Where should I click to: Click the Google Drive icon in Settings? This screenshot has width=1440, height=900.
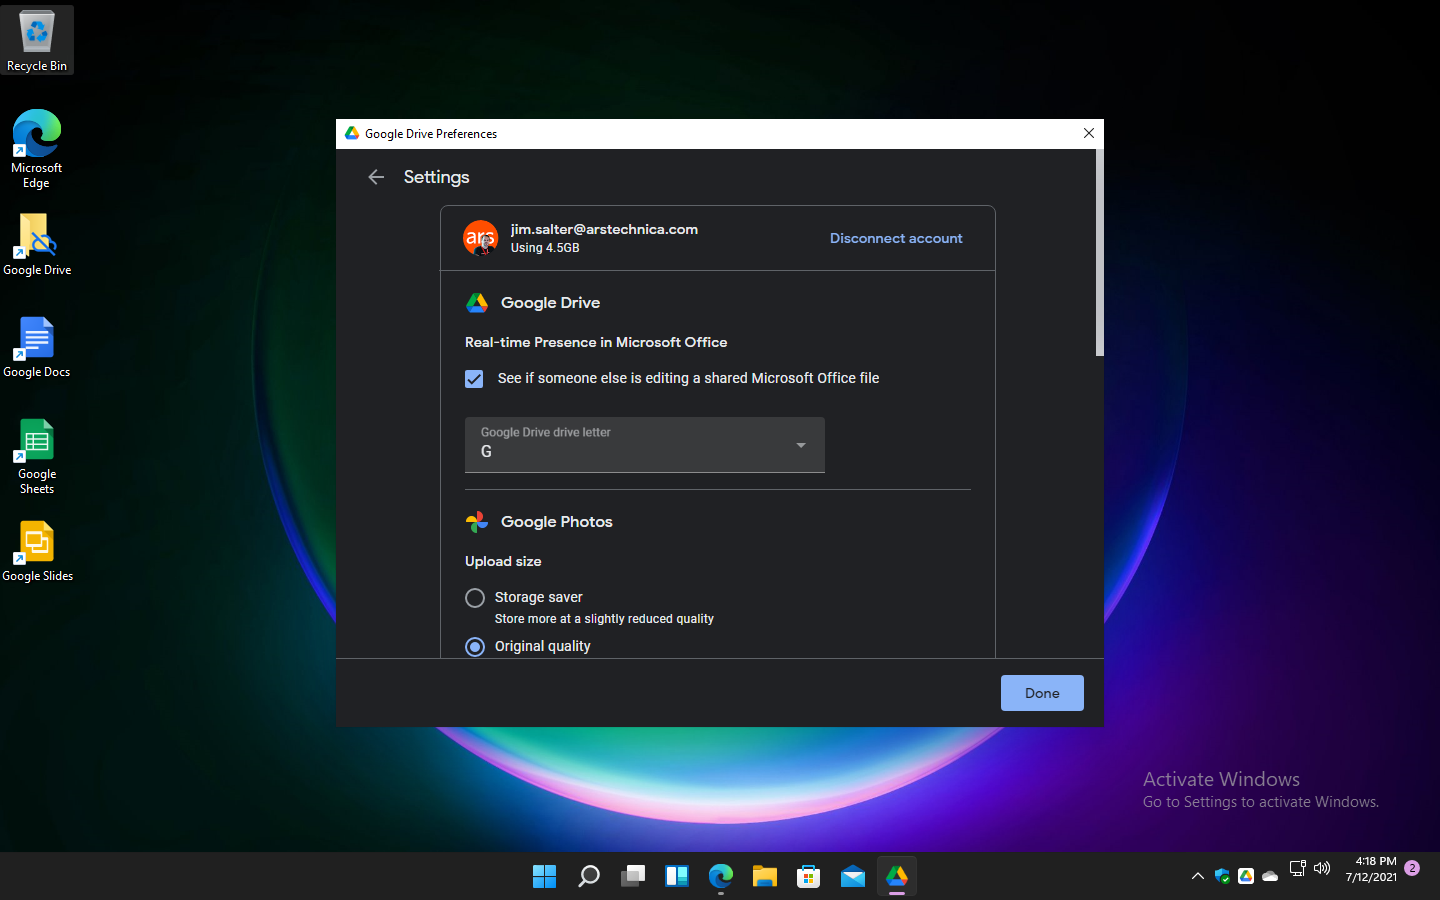point(478,302)
